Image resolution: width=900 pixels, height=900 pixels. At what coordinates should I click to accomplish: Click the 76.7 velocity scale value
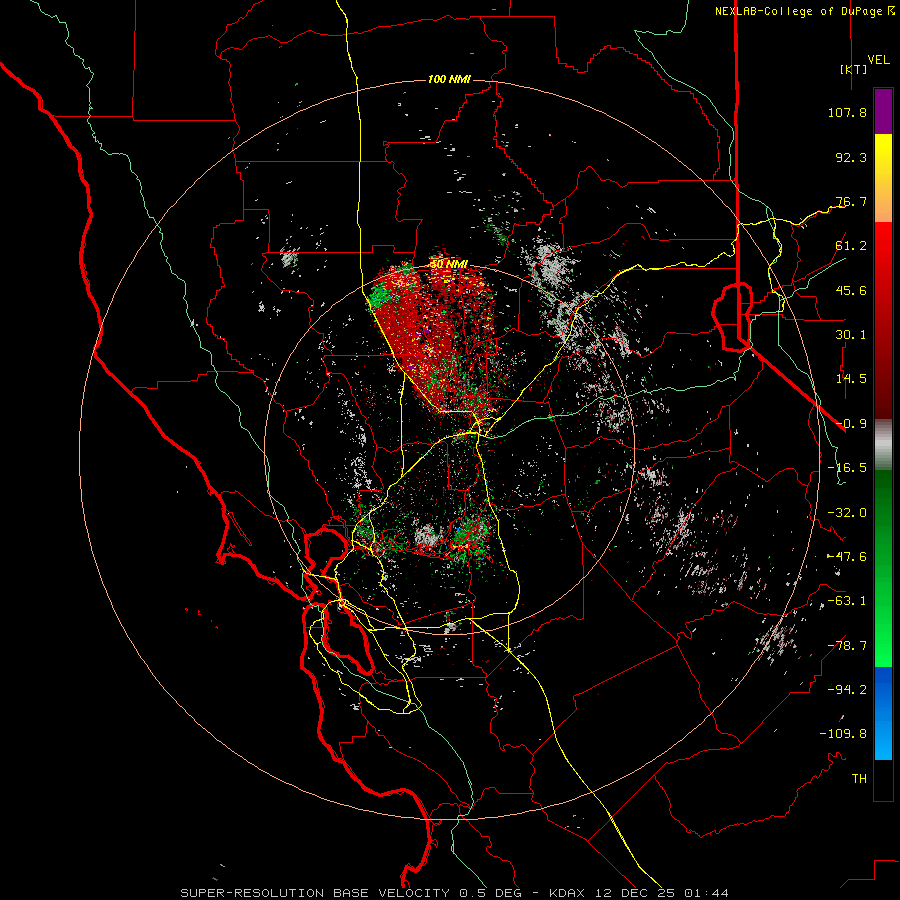pyautogui.click(x=851, y=201)
